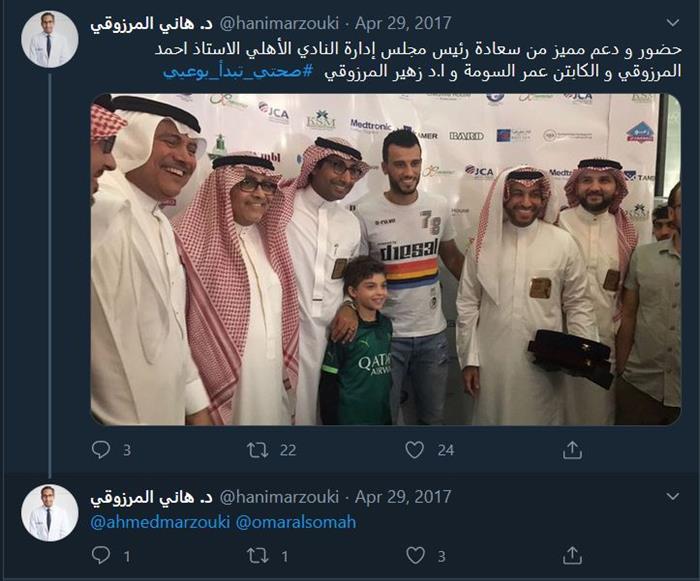Viewport: 700px width, 581px height.
Task: Open the @ahmedmarzouki mention link
Action: click(160, 522)
